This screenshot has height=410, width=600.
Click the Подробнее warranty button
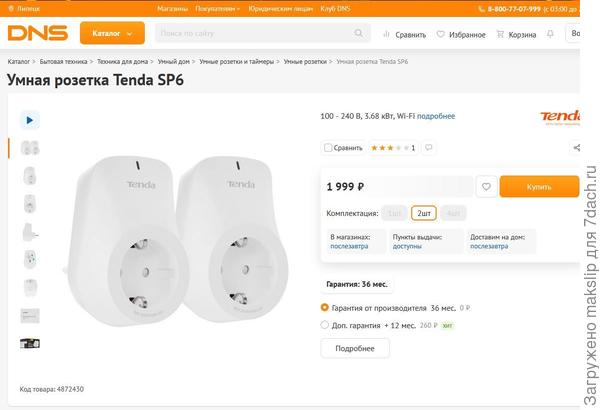point(355,348)
